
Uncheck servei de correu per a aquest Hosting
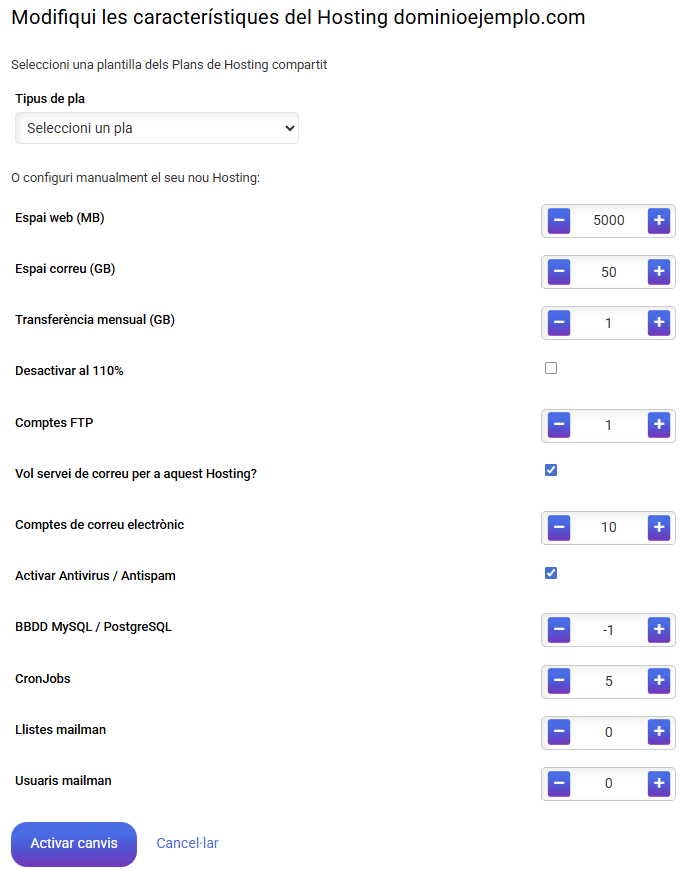[x=551, y=470]
